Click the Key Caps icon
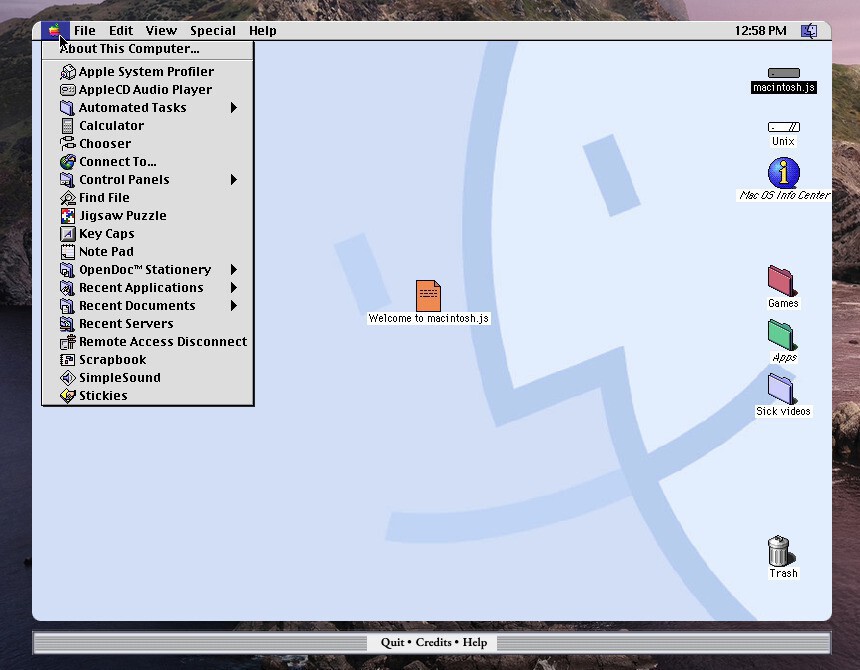 67,234
